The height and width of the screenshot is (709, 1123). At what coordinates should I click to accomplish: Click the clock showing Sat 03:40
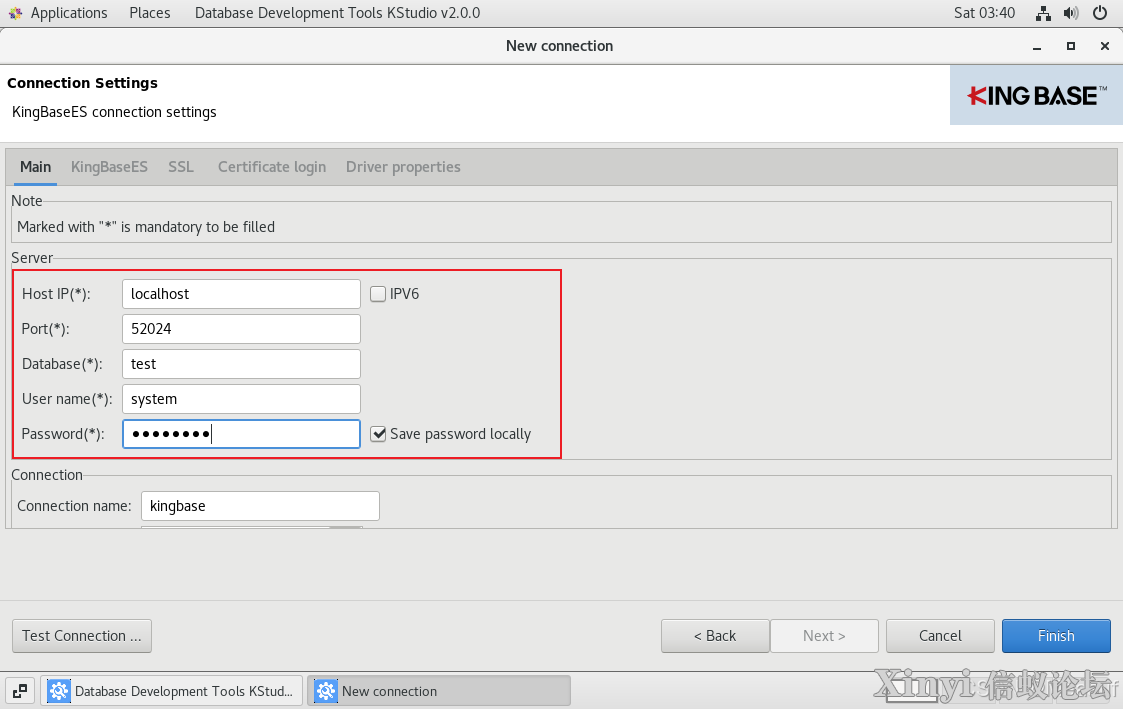click(x=985, y=13)
